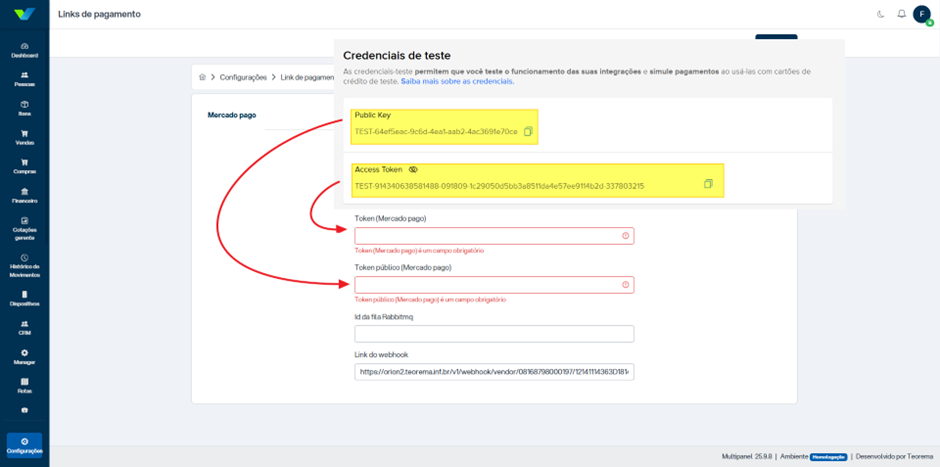Click the error icon in the Token público field

point(625,285)
